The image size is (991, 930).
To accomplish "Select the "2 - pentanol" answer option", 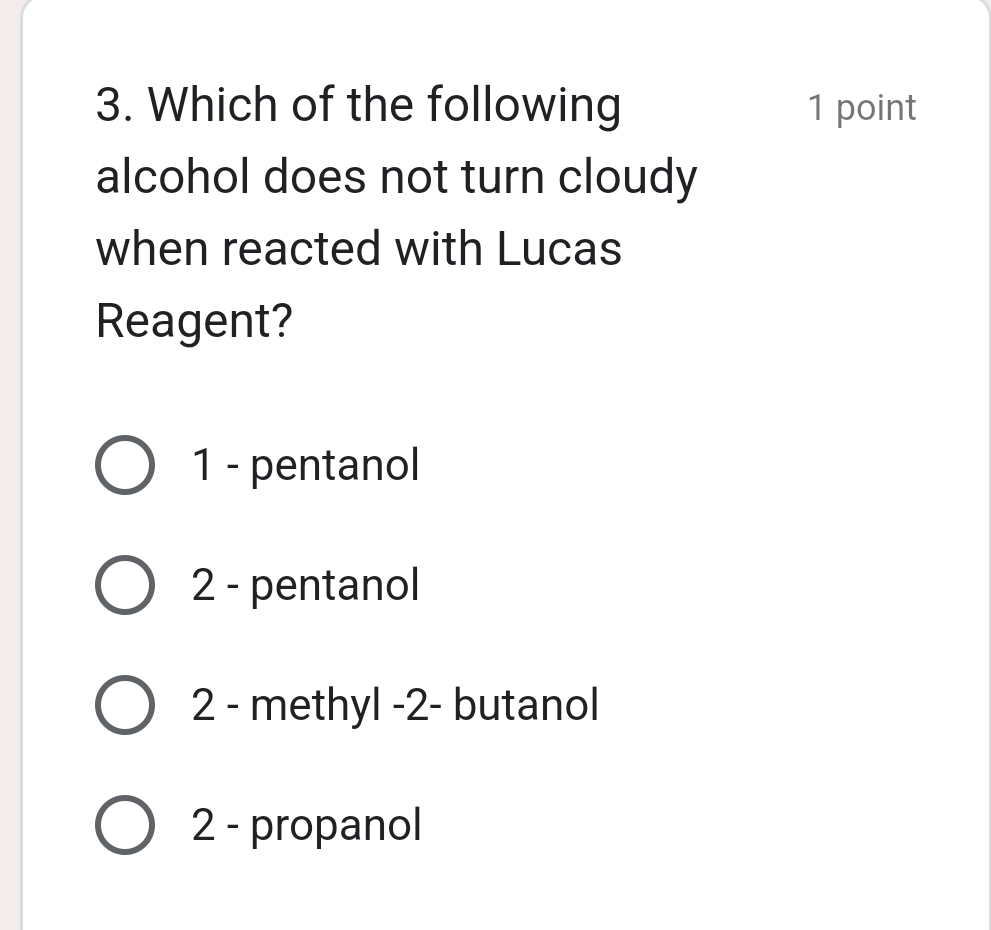I will pos(124,584).
